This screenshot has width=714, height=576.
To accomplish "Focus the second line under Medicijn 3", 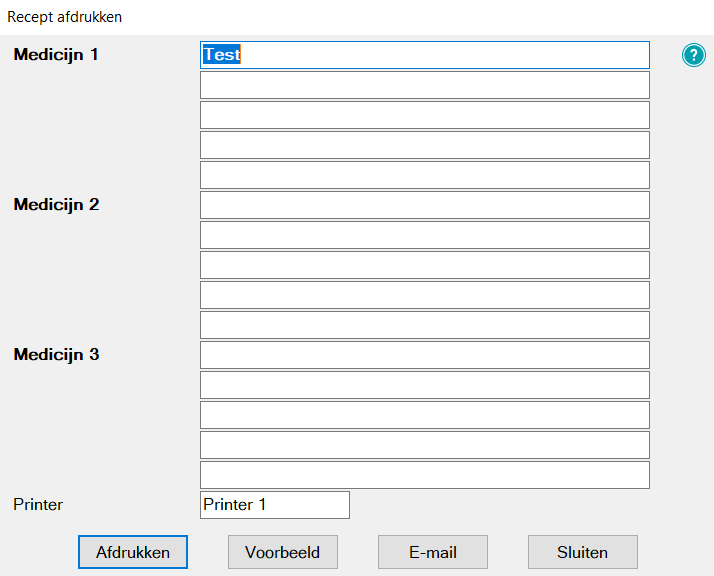I will (425, 385).
